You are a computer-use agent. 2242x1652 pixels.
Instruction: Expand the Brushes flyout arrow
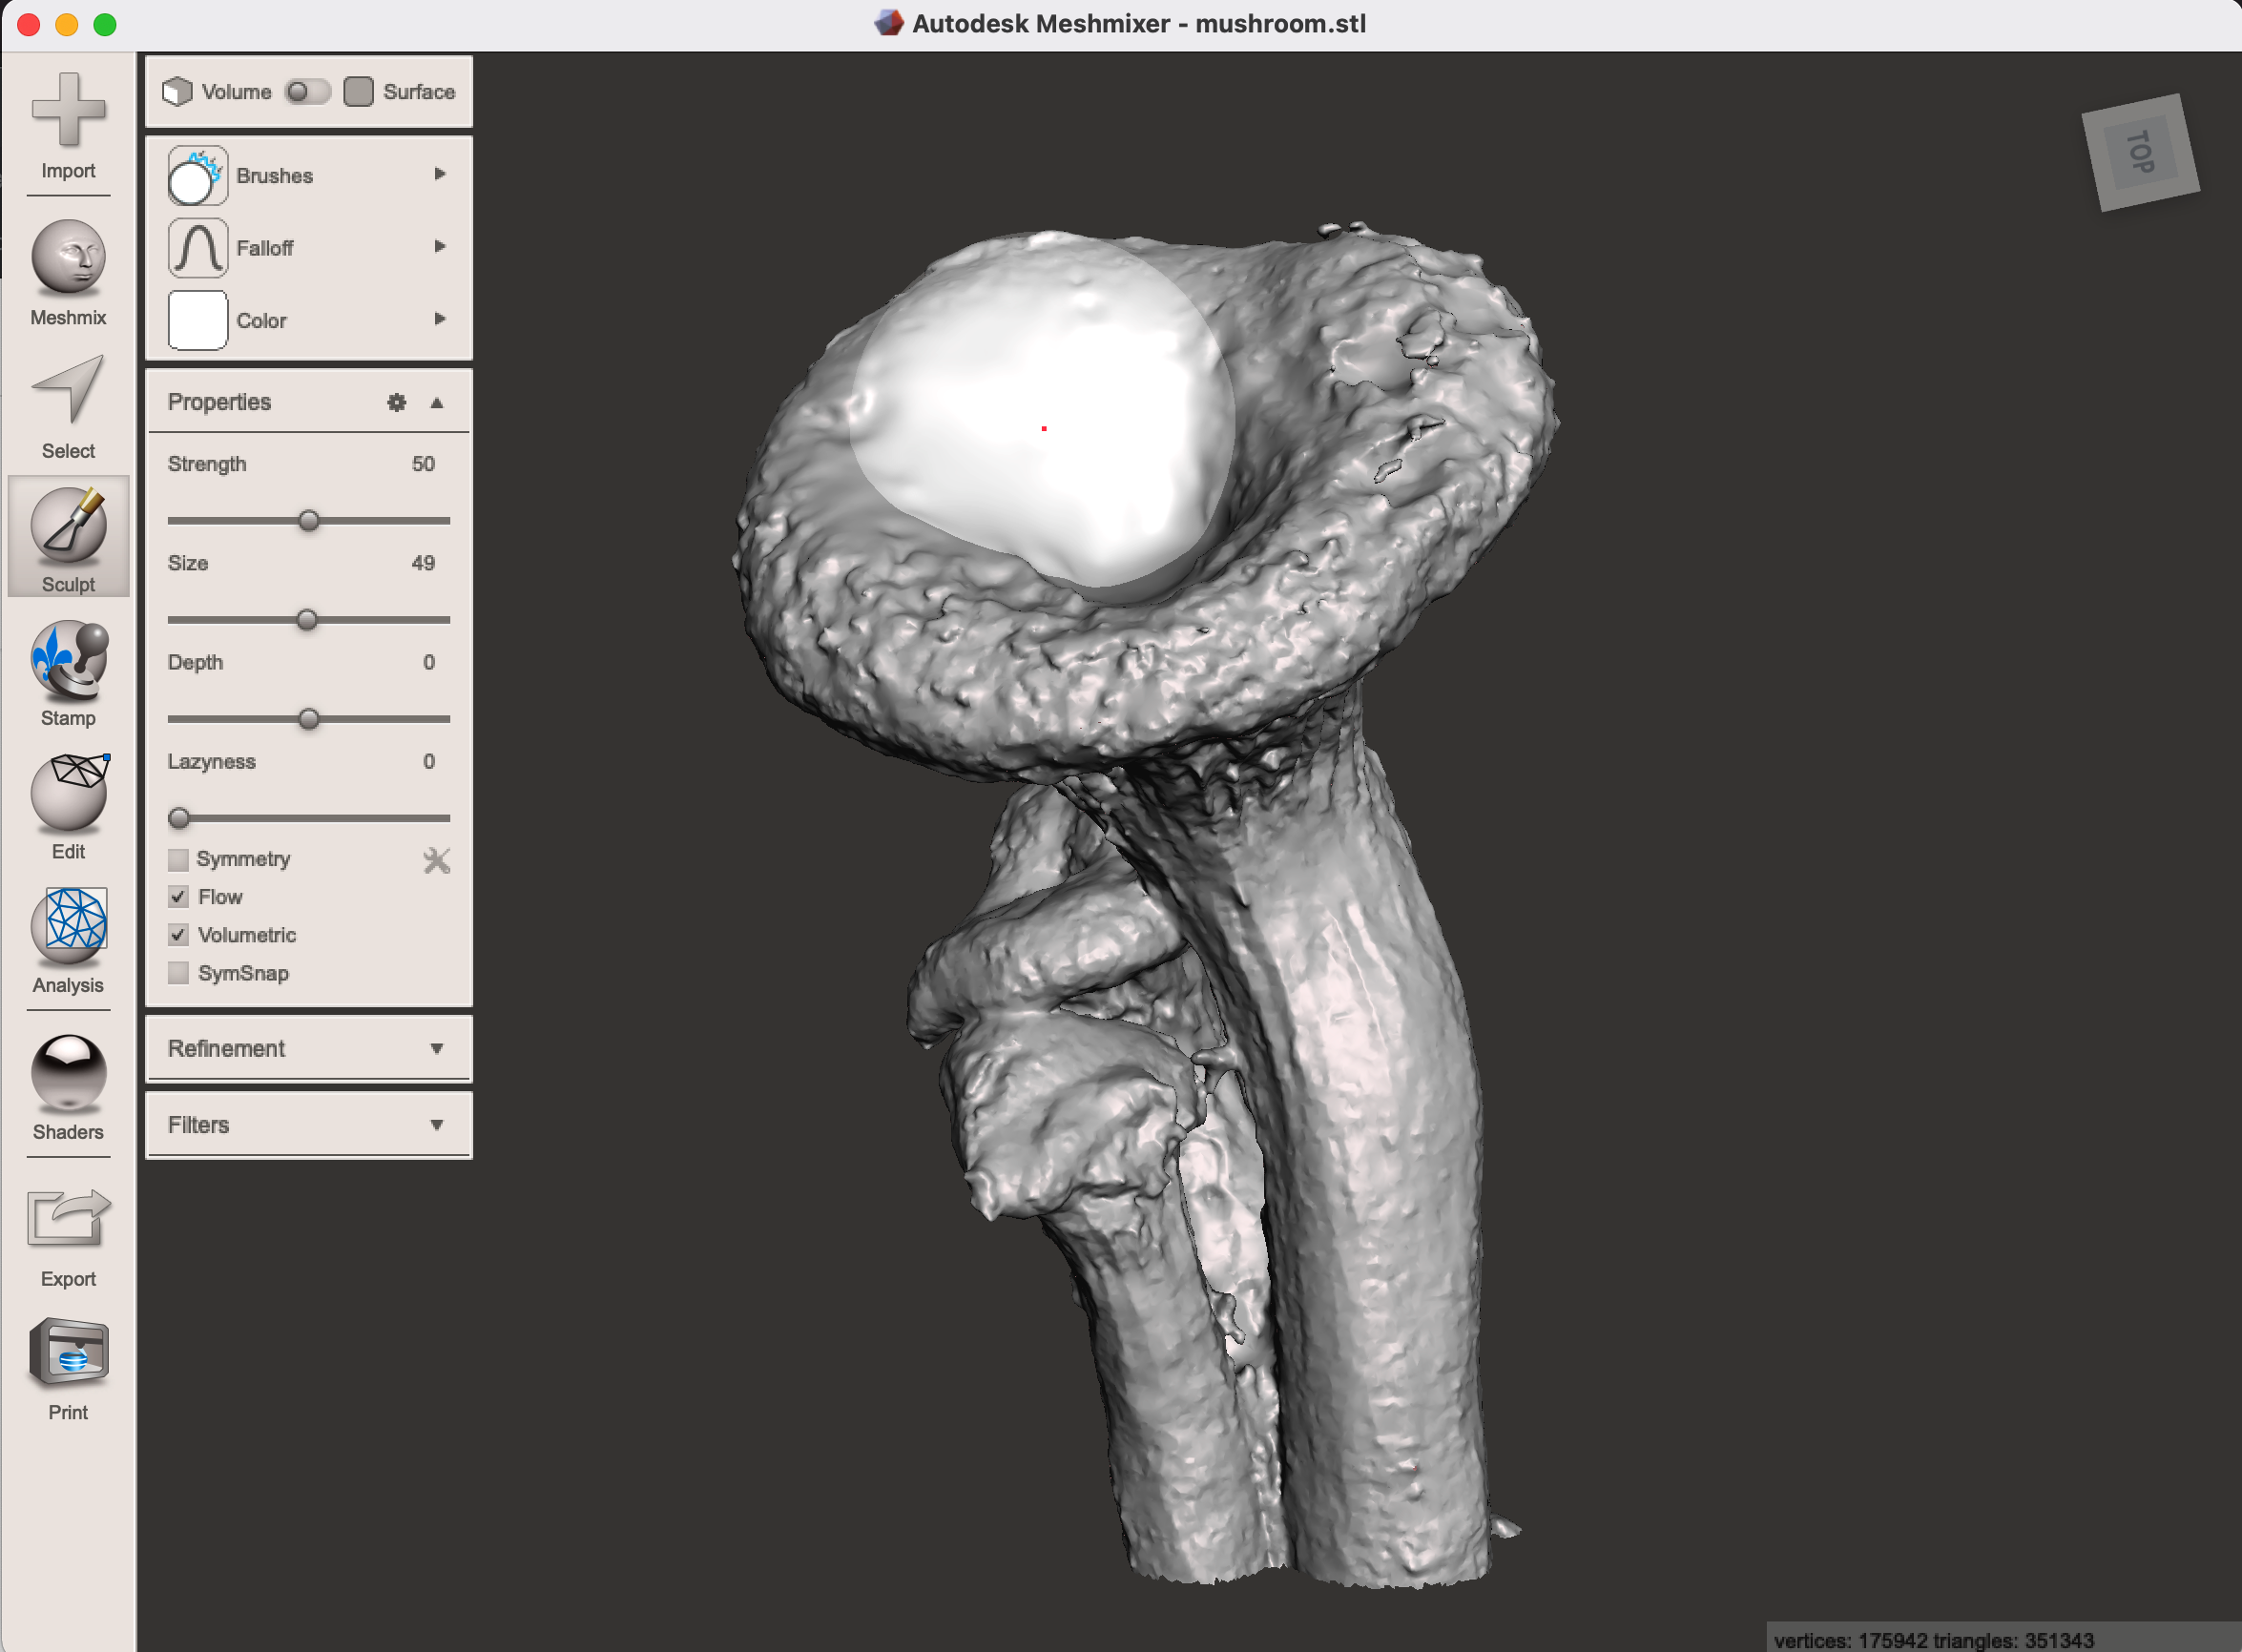click(439, 174)
